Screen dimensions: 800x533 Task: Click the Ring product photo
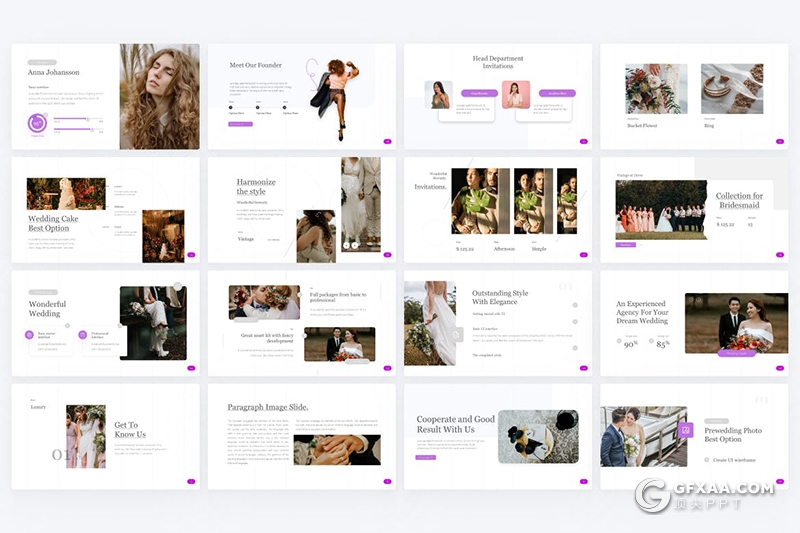coord(732,89)
